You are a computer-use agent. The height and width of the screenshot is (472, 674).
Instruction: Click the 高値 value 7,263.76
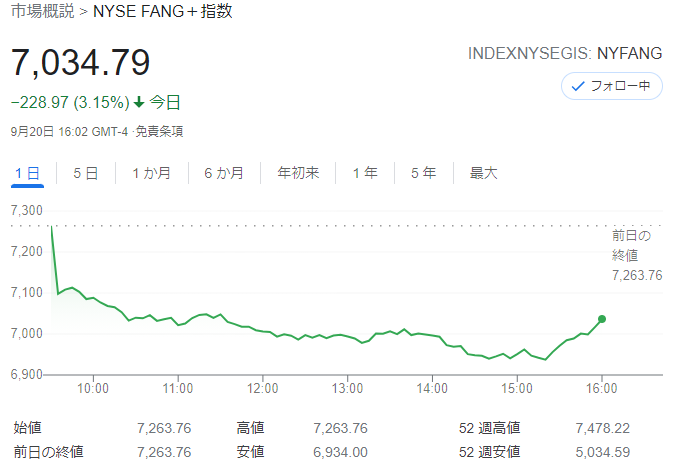[340, 428]
